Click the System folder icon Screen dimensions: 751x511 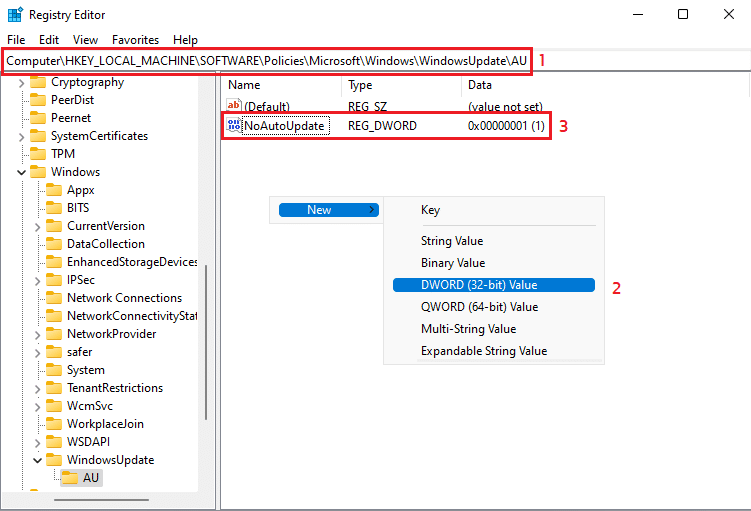pyautogui.click(x=54, y=370)
